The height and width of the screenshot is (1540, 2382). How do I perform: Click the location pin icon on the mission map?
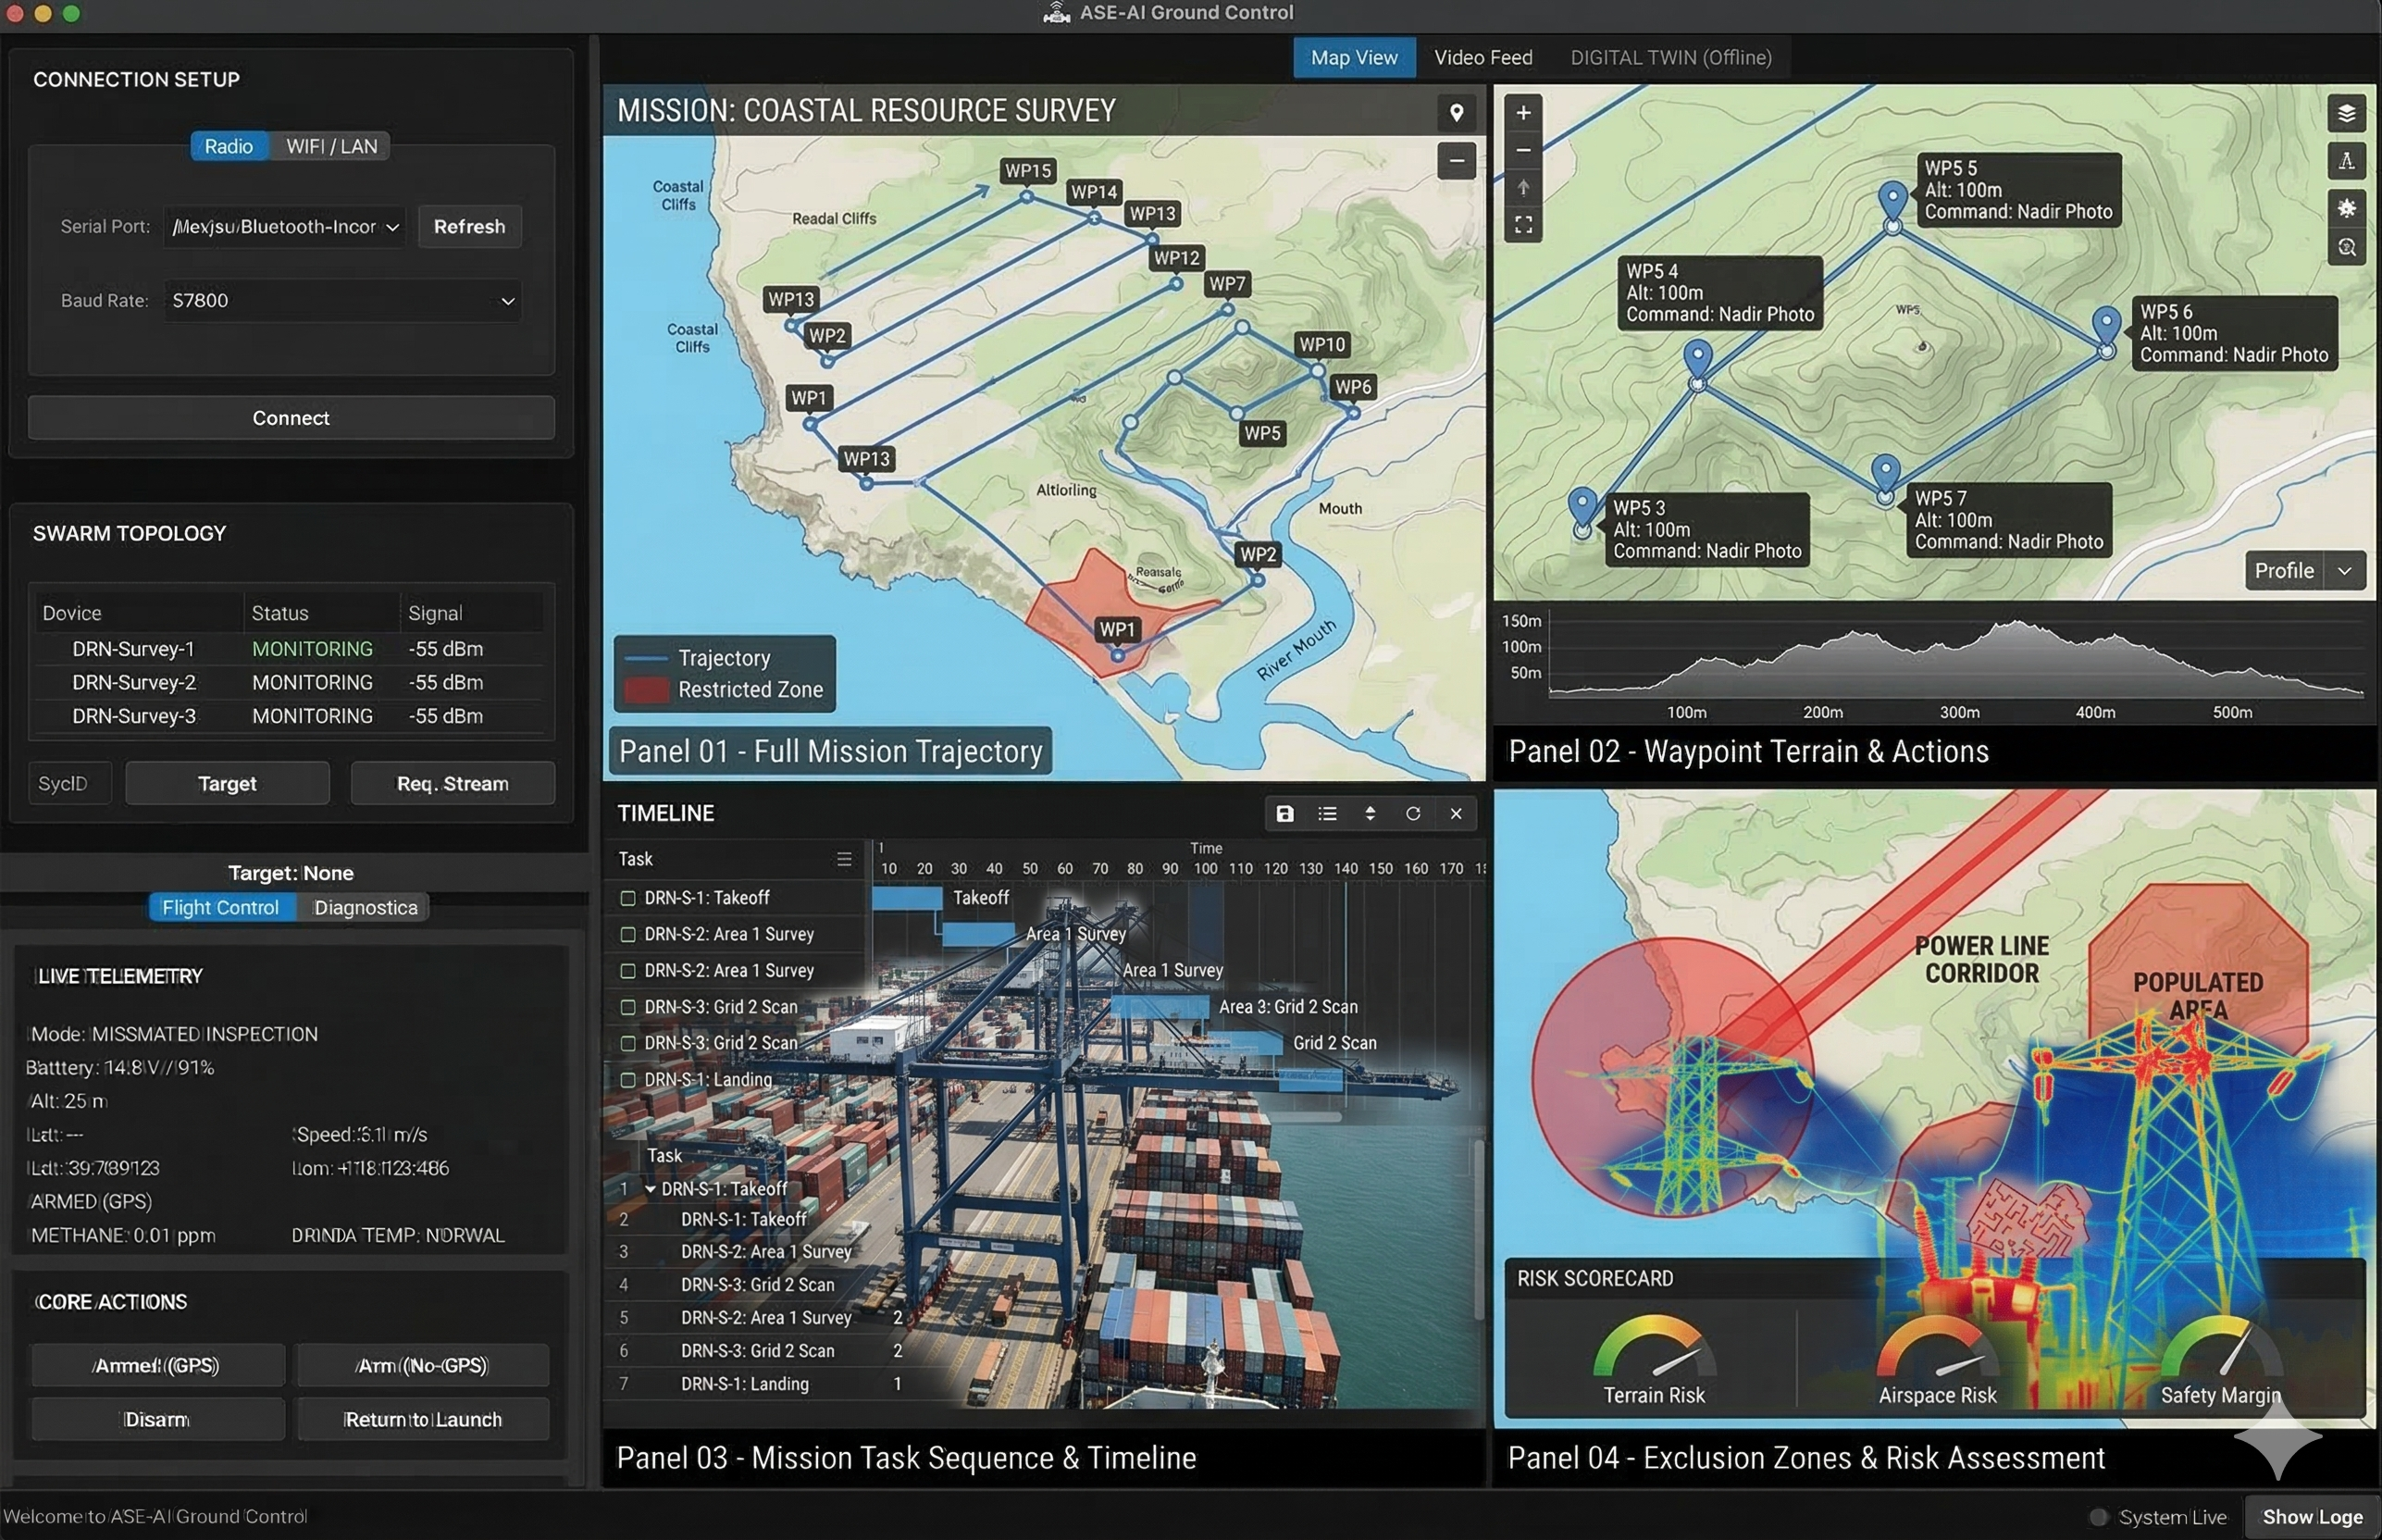[x=1458, y=113]
